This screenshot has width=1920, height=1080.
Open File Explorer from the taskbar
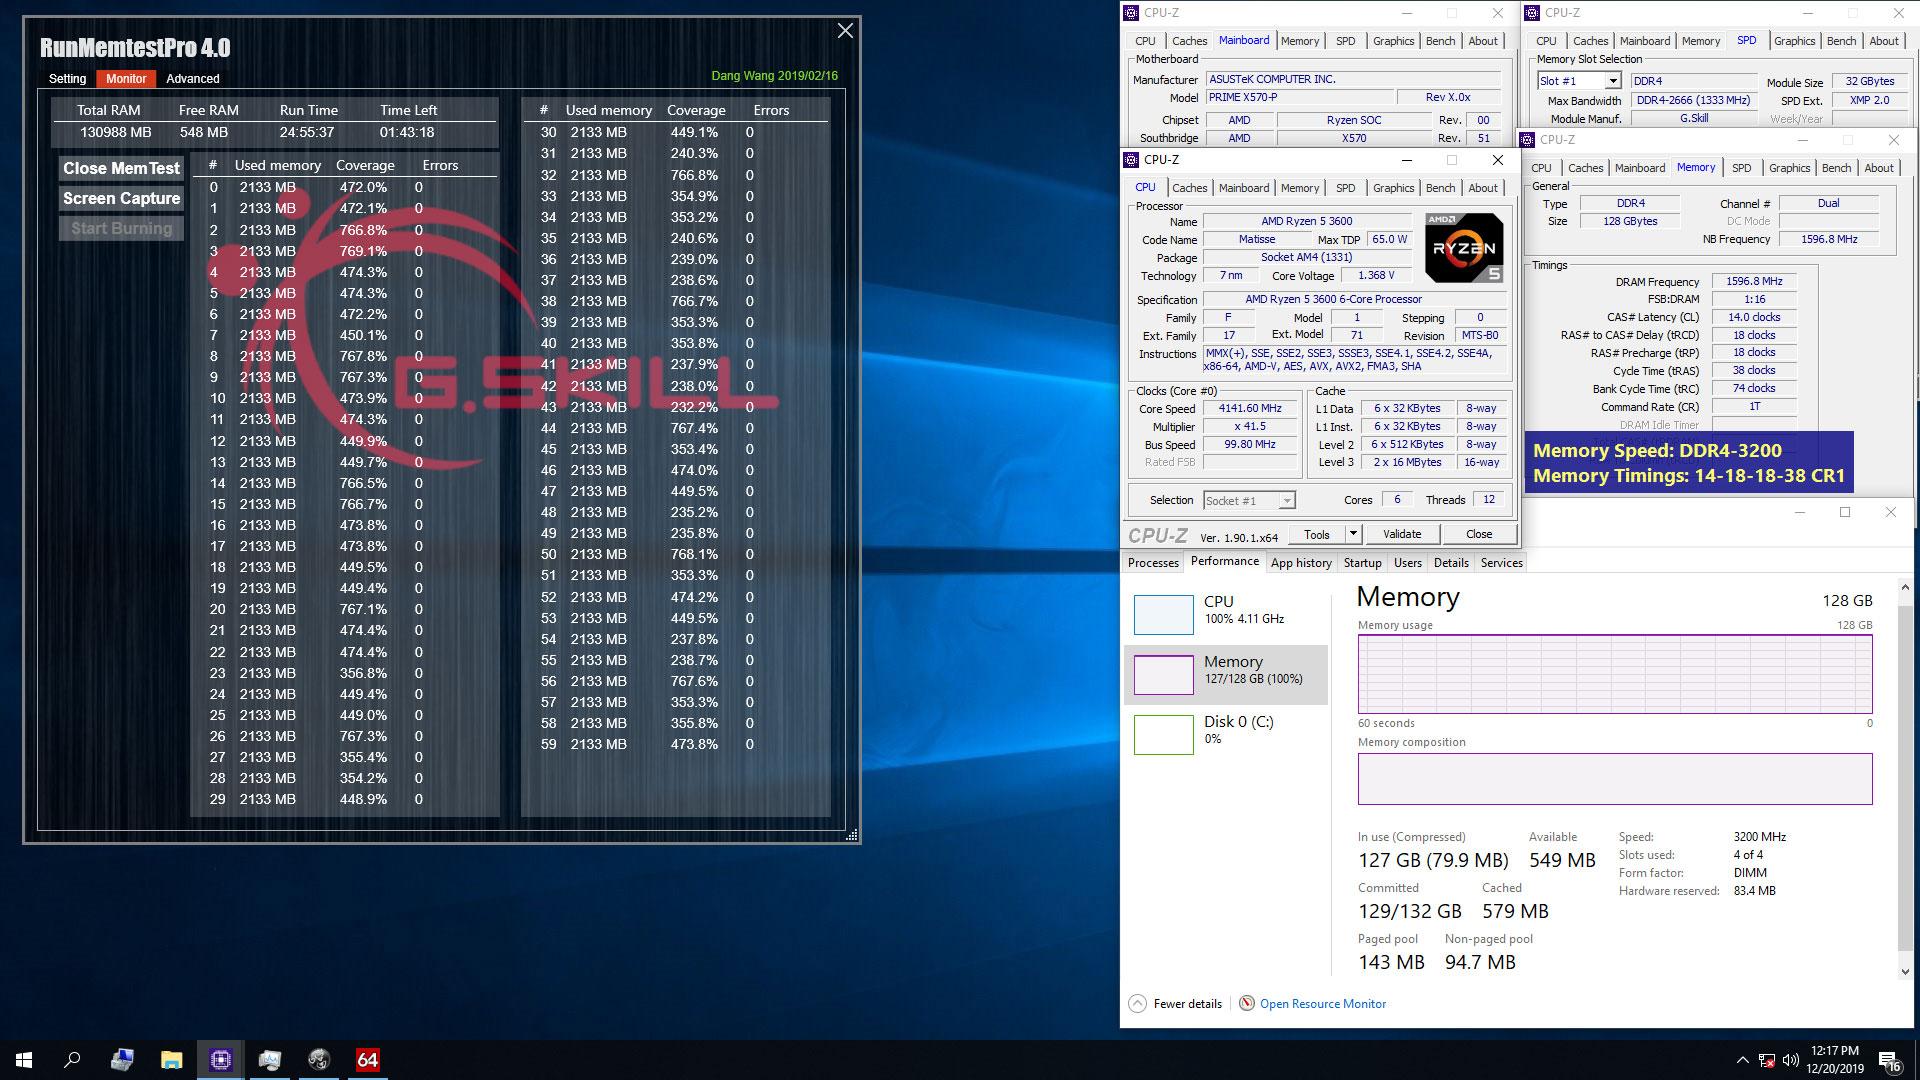170,1059
